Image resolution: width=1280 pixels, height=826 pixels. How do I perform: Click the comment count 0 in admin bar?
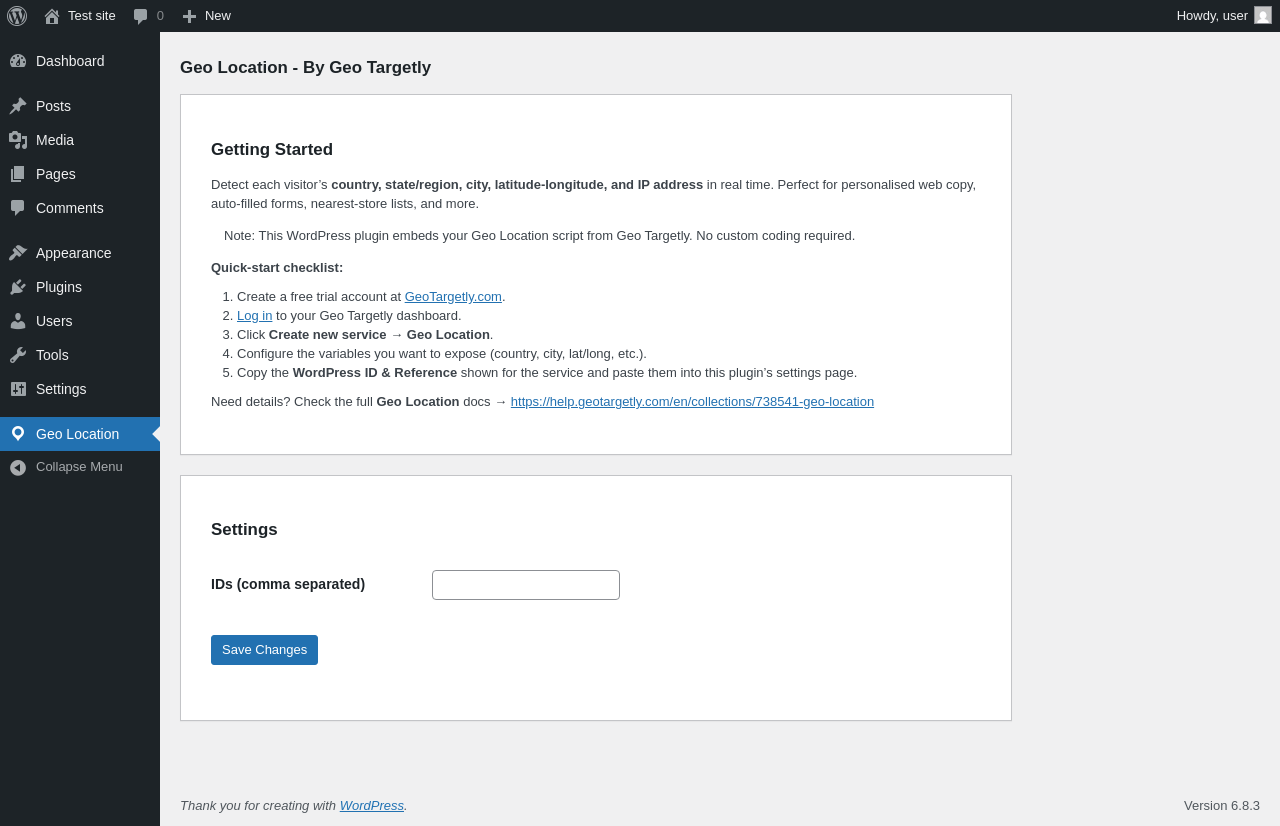tap(160, 16)
